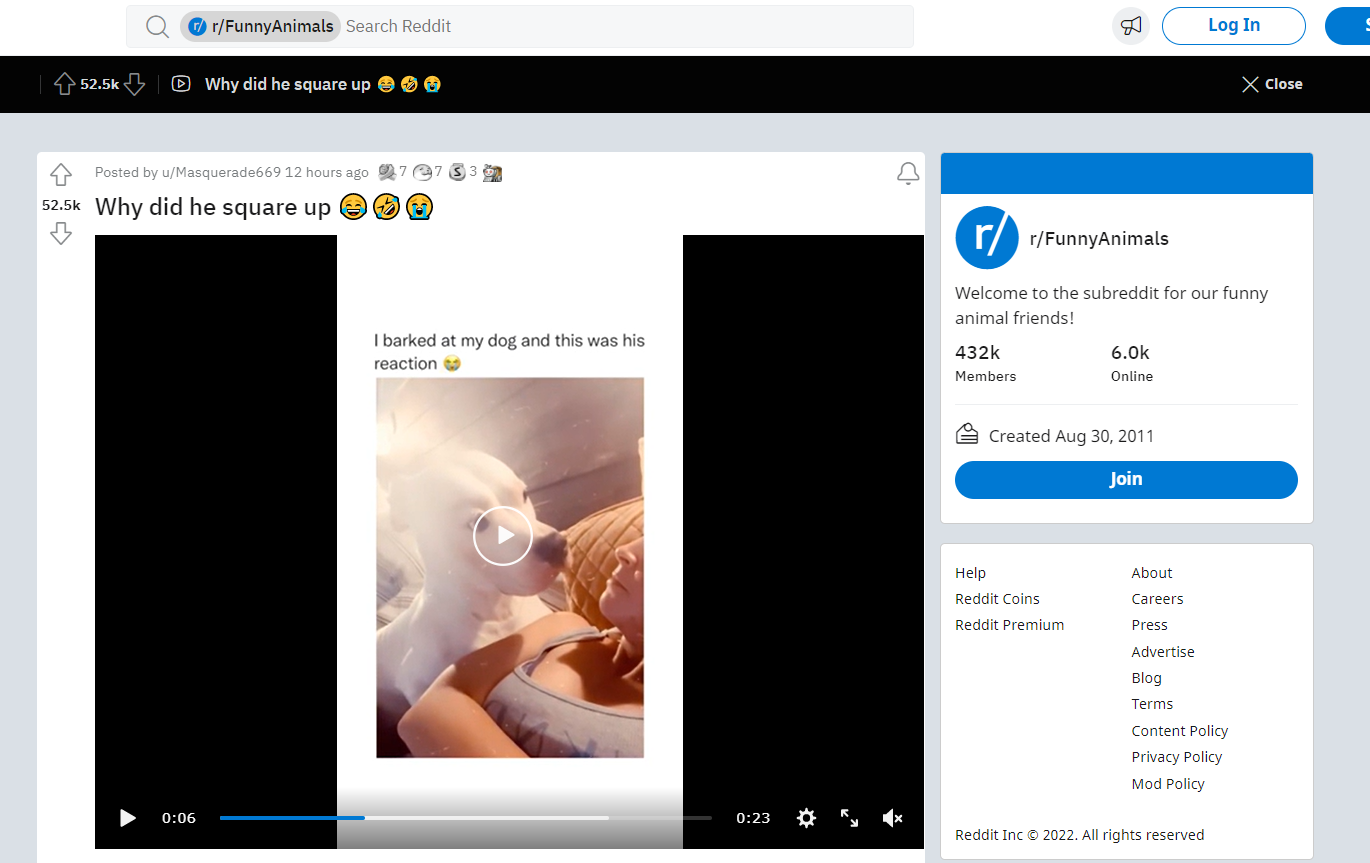1370x863 pixels.
Task: Click the 'Created Aug 30, 2011' text
Action: pos(1071,436)
